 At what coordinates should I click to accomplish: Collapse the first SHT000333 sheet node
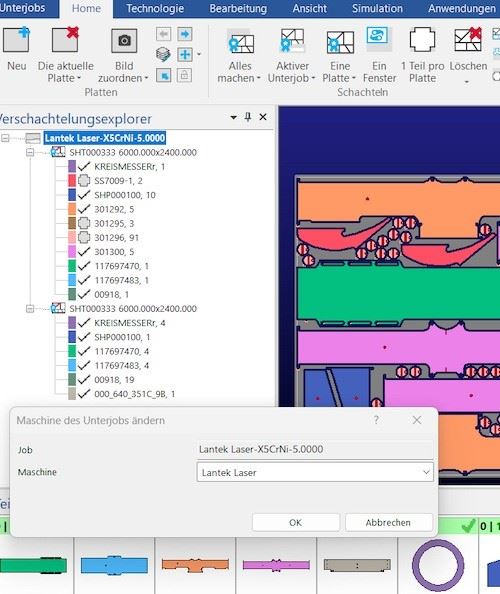[30, 152]
